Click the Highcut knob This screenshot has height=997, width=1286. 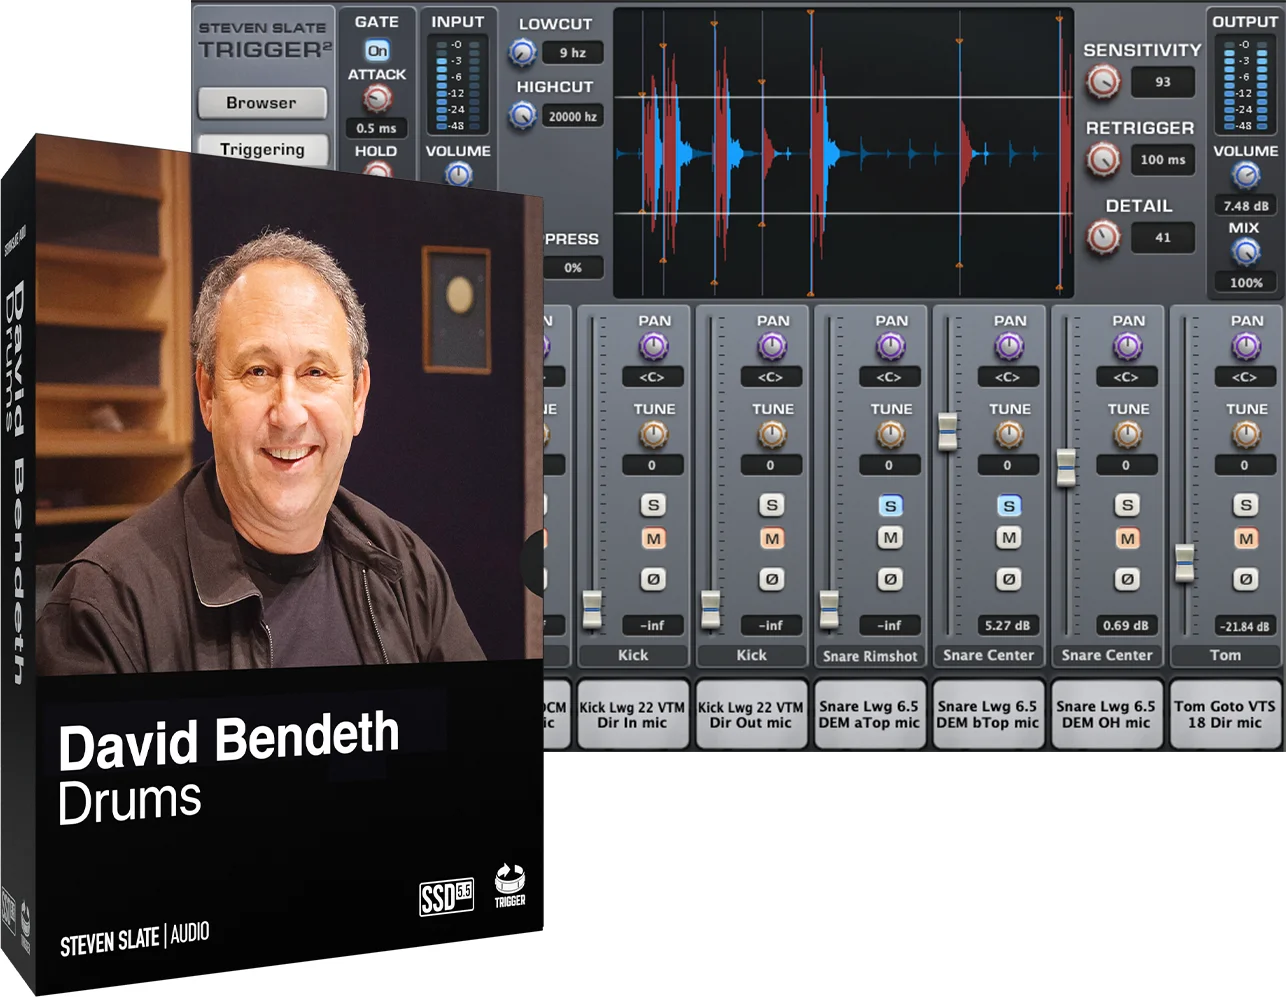tap(523, 116)
